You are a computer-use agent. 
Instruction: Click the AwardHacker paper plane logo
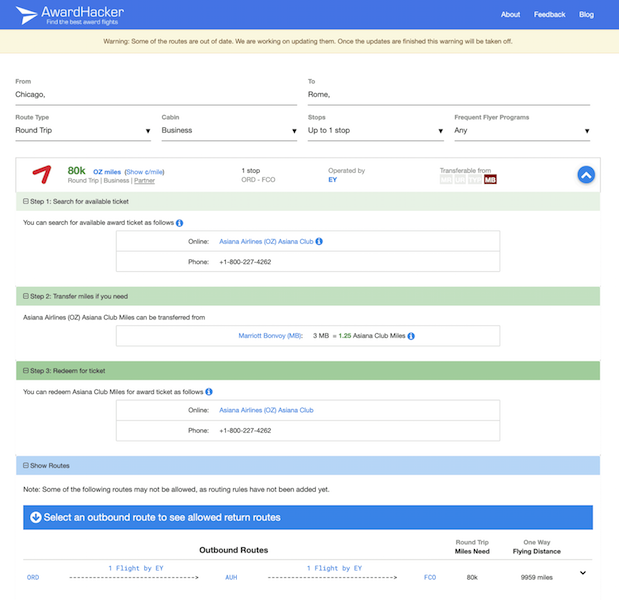coord(26,15)
